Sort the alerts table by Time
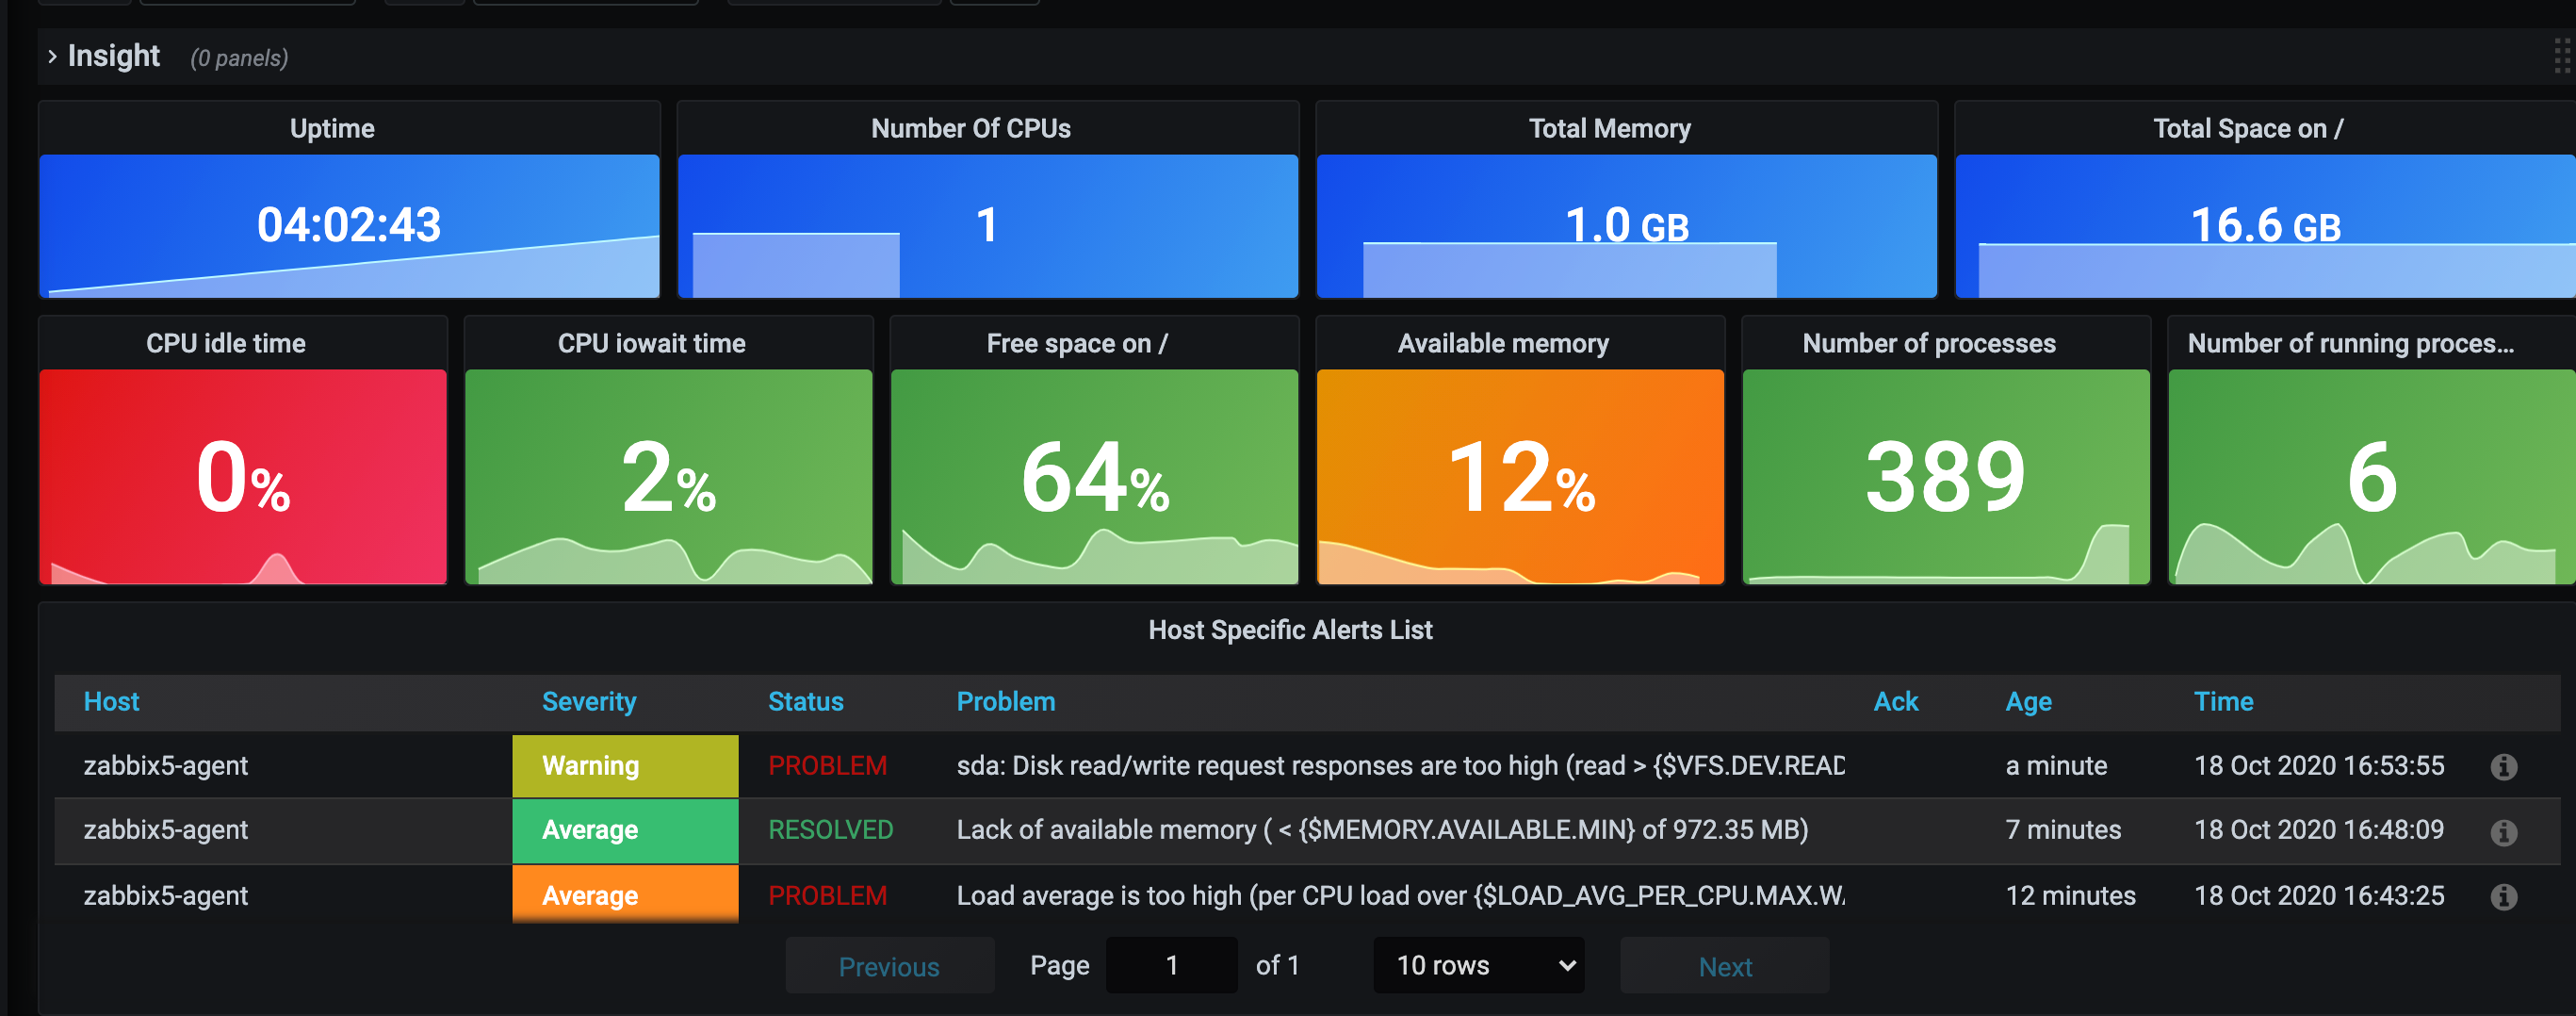The image size is (2576, 1016). tap(2223, 701)
